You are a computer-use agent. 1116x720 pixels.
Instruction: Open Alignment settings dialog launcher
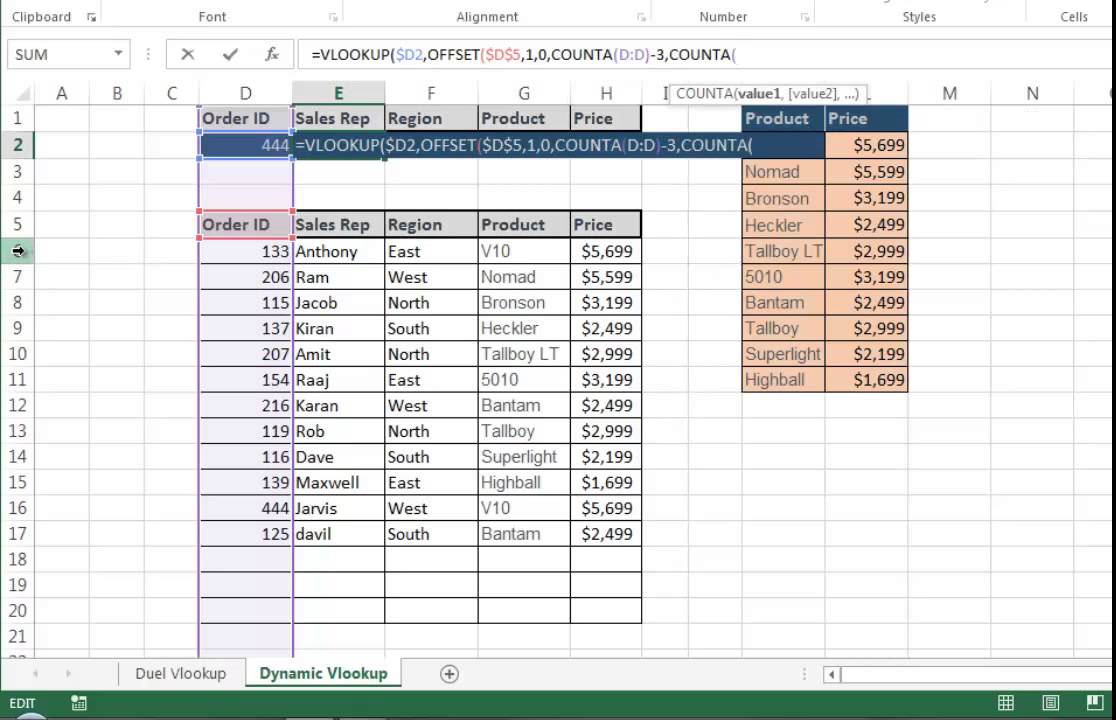pos(641,17)
